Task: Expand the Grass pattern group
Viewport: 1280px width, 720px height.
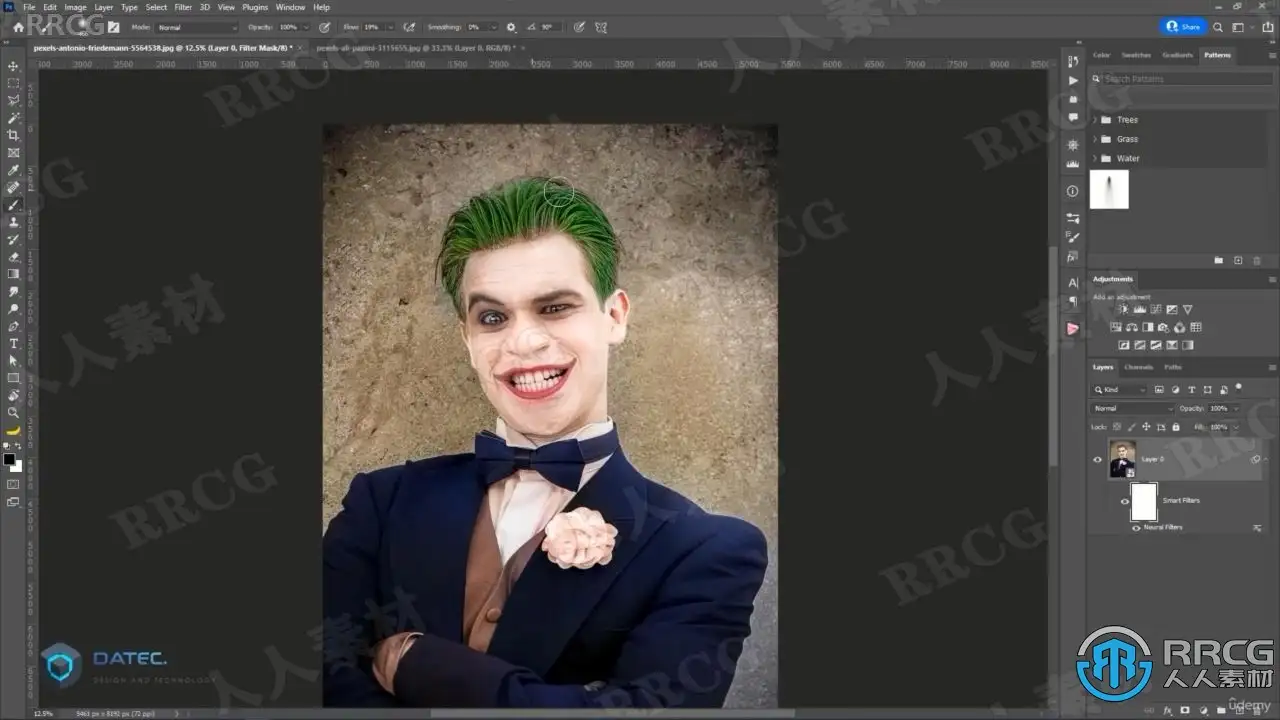Action: pyautogui.click(x=1095, y=139)
